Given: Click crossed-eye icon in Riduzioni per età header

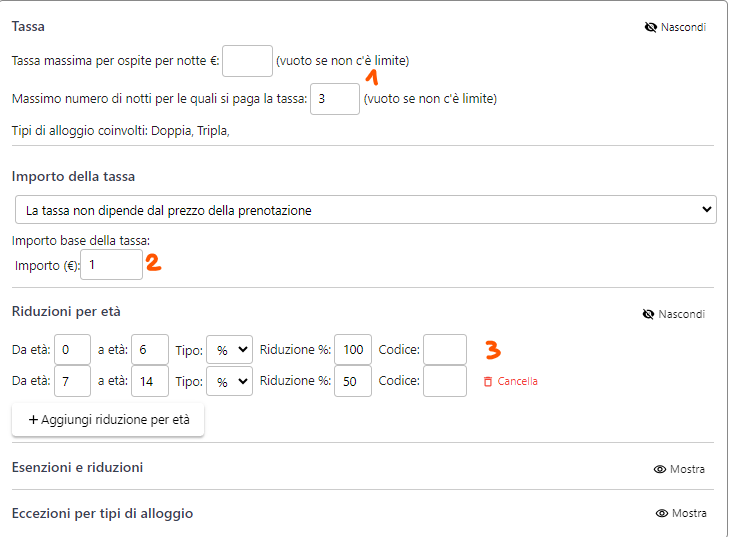Looking at the screenshot, I should click(648, 314).
